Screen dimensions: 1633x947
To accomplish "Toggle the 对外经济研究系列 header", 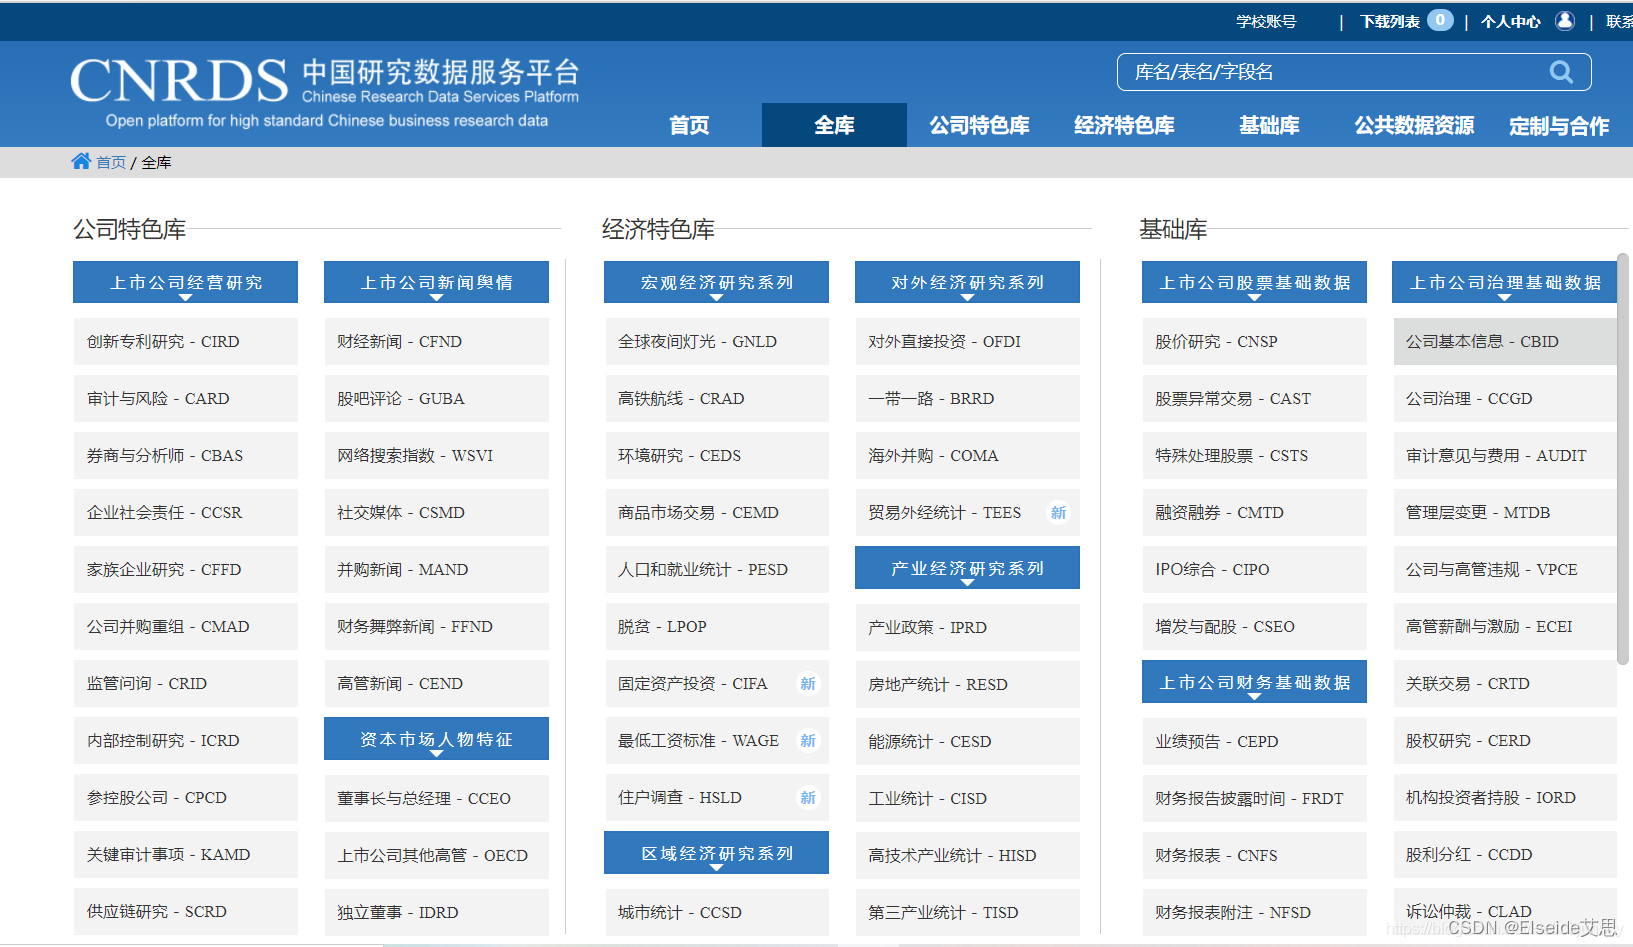I will (x=967, y=282).
